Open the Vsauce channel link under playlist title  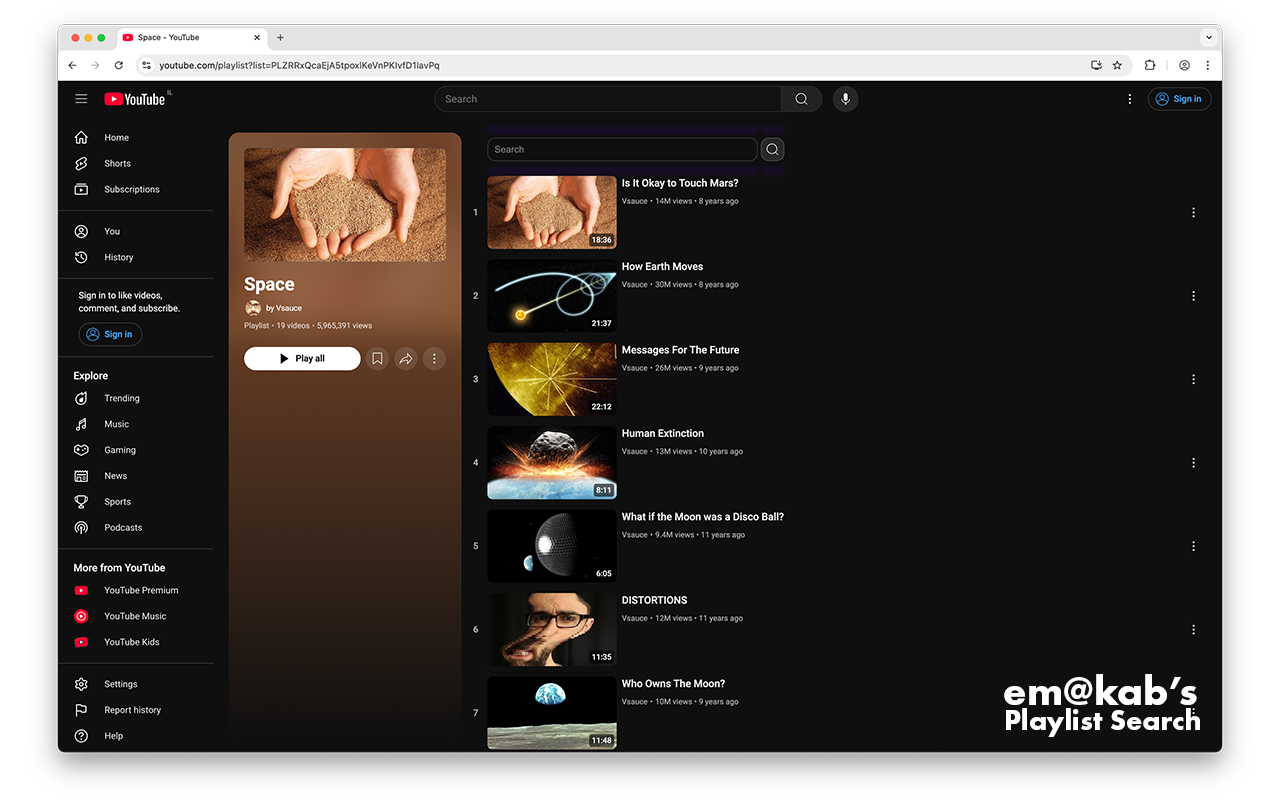pyautogui.click(x=284, y=308)
